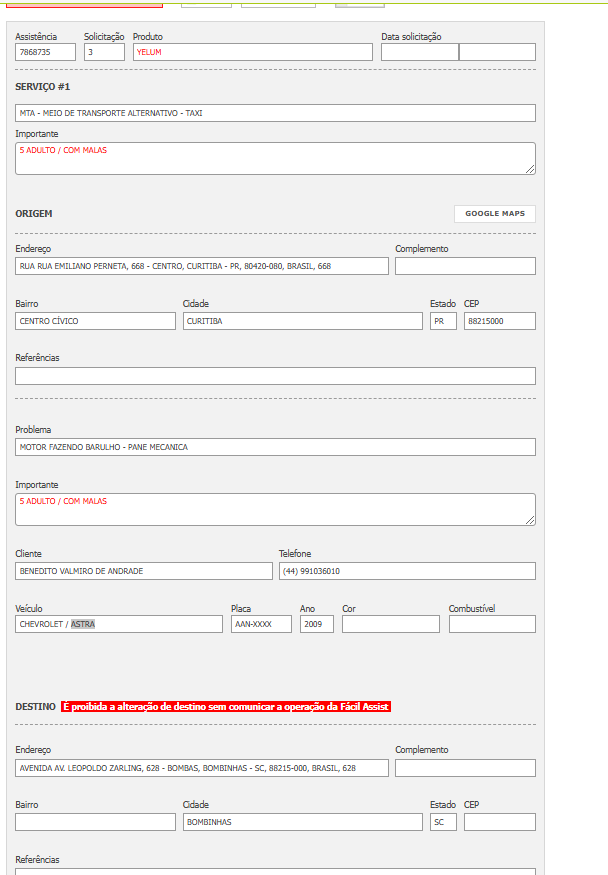Select the destination Cidade field with Bombinhas

click(302, 822)
